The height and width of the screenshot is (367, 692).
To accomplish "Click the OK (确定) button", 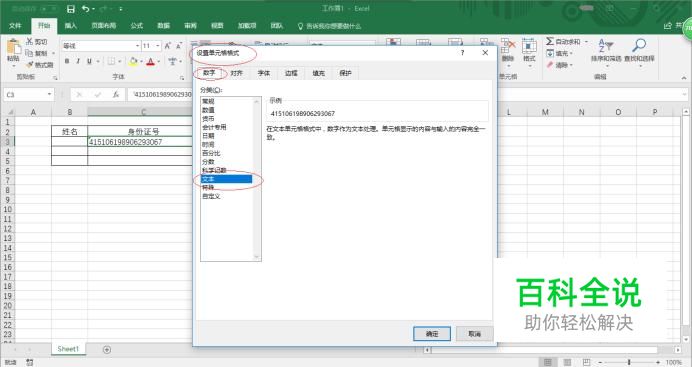I will [x=432, y=334].
